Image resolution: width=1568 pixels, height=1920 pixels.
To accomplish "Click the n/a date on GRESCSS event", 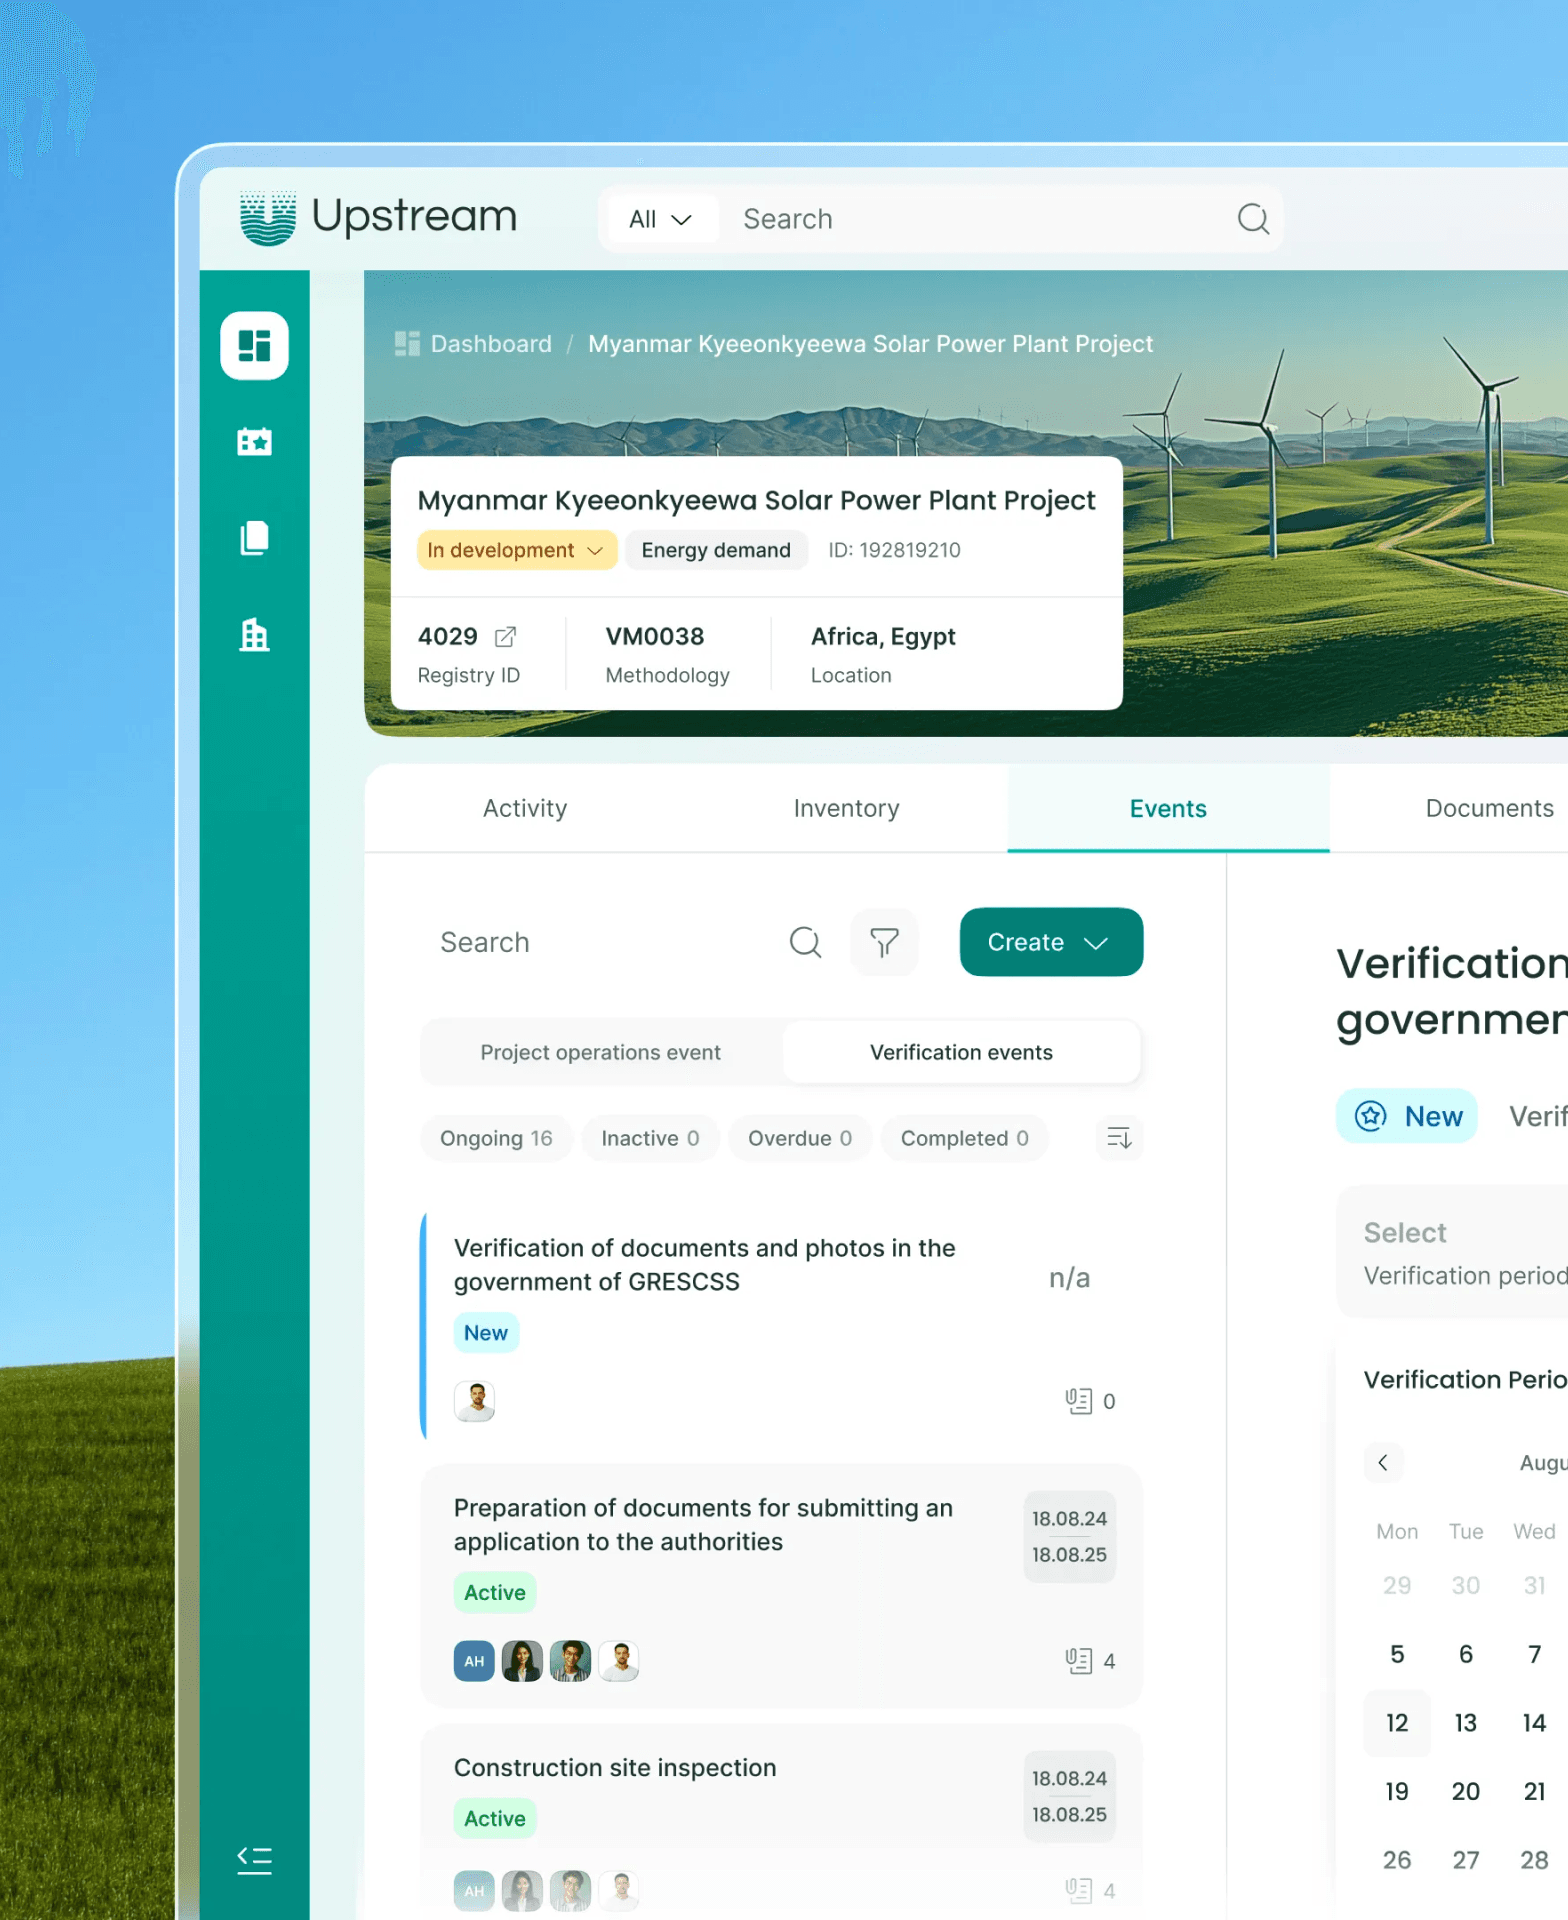I will (1069, 1278).
